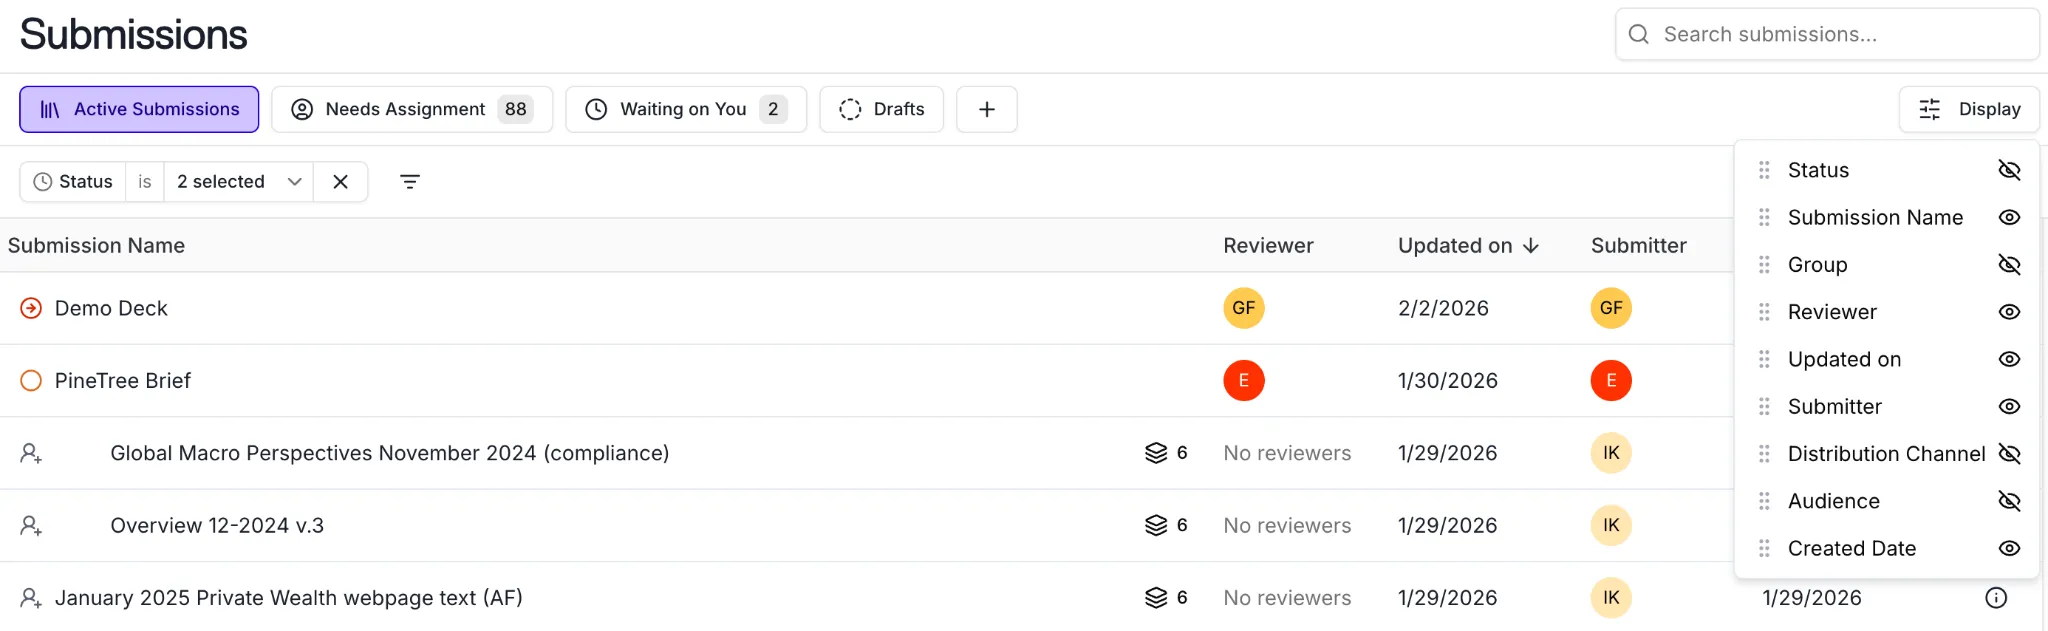Click IK submitter avatar on Overview 12-2024 v.3 row
The height and width of the screenshot is (631, 2048).
click(x=1611, y=525)
